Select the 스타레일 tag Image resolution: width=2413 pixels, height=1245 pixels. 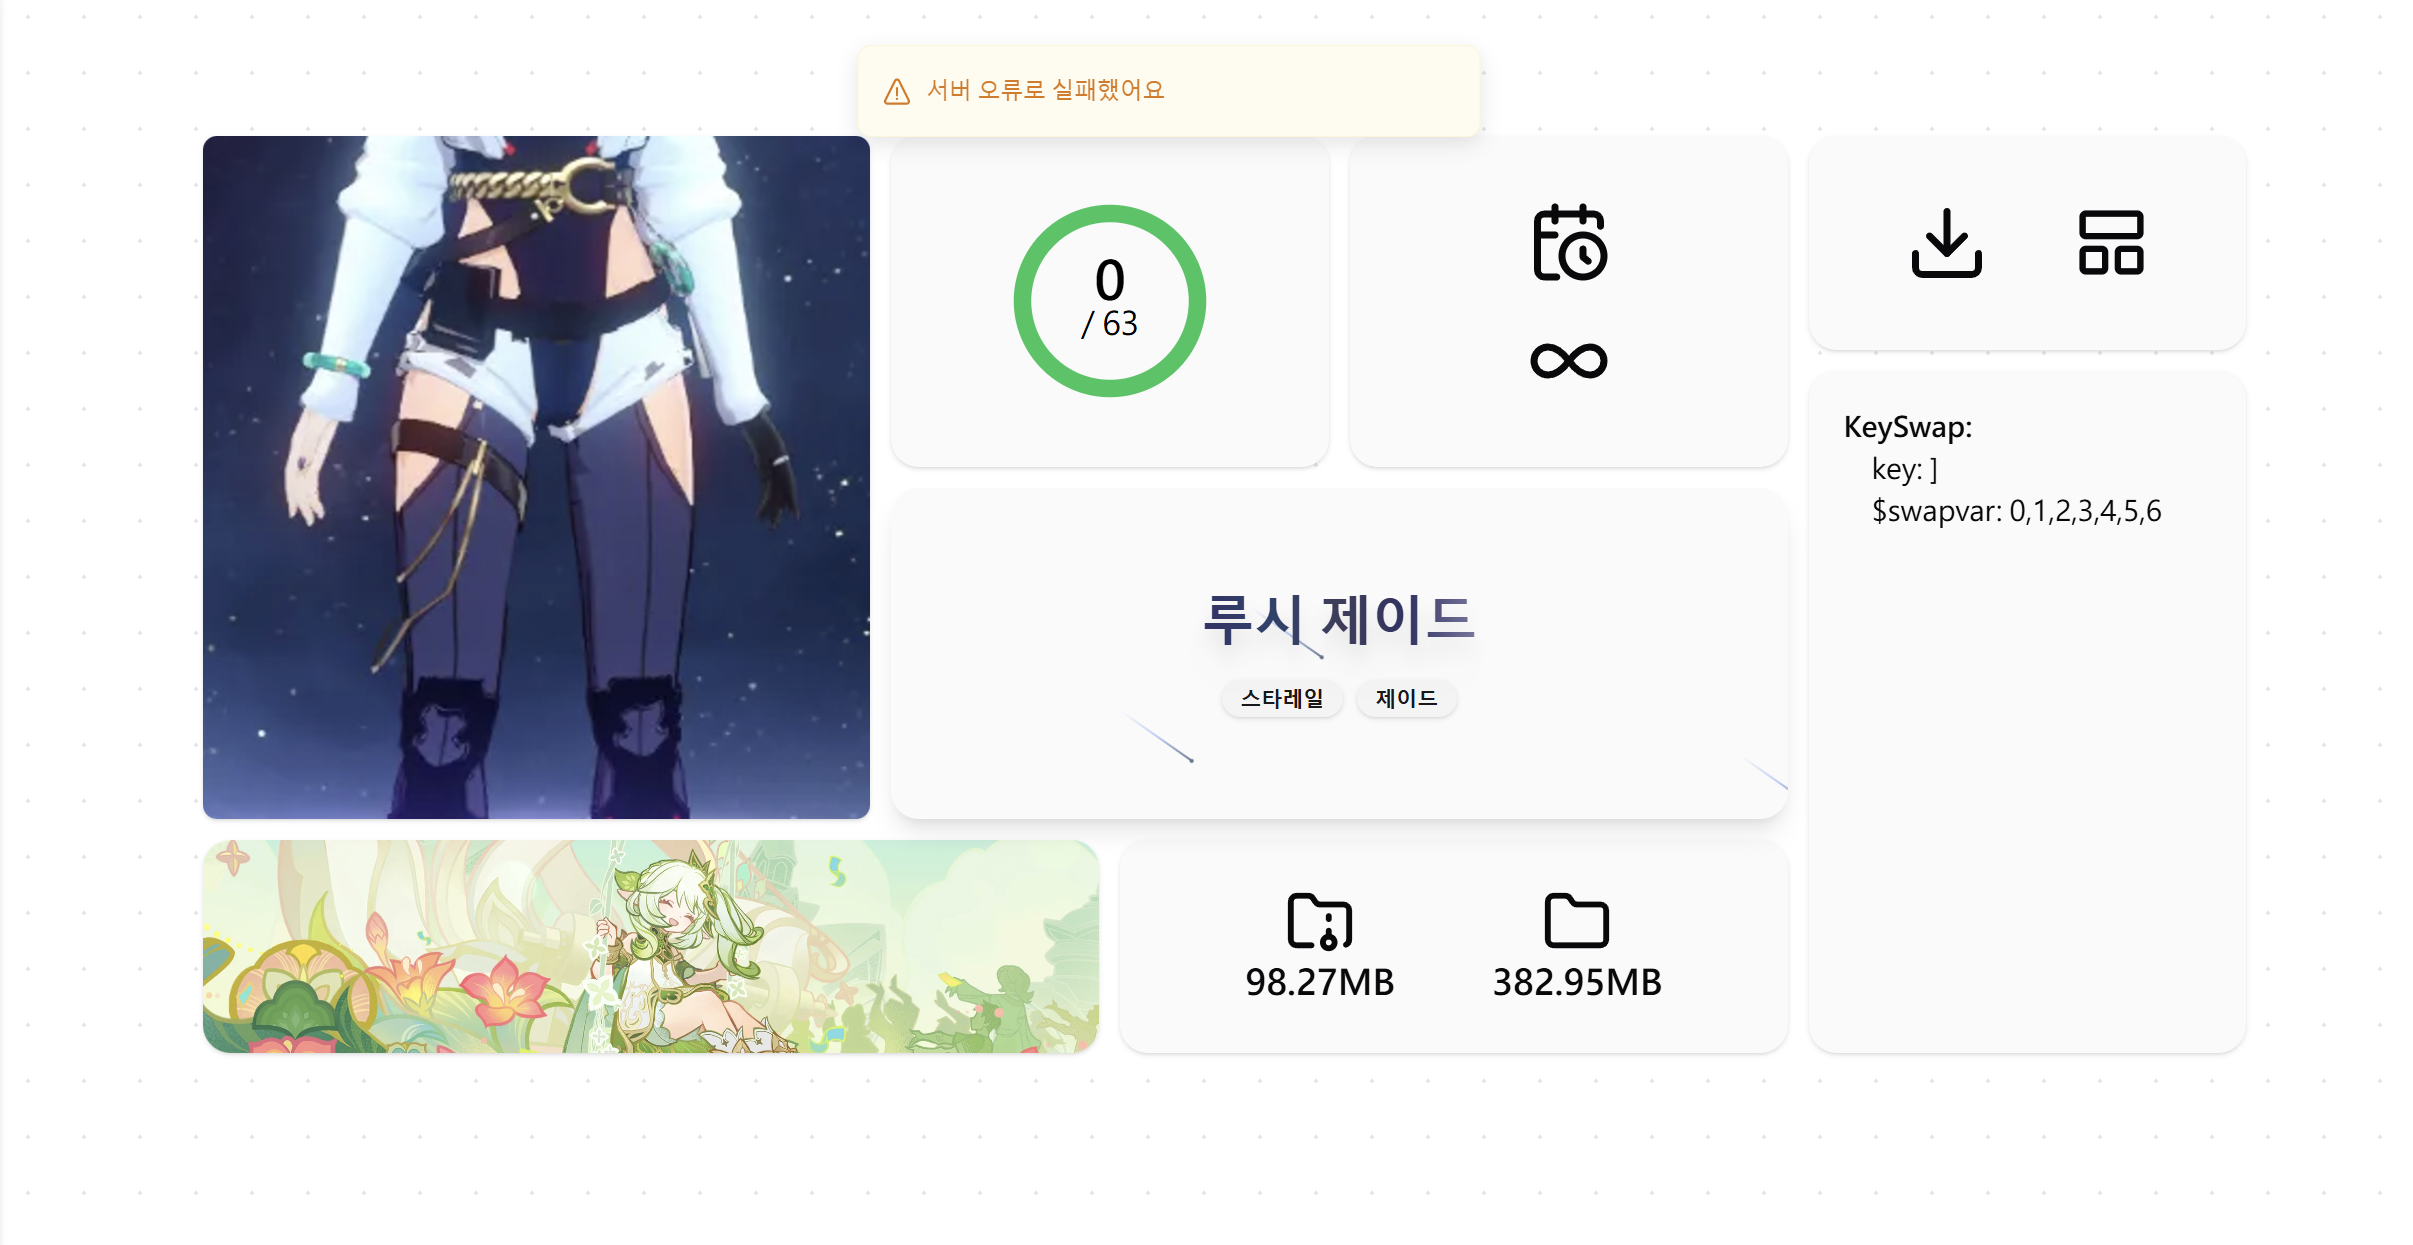click(1282, 698)
